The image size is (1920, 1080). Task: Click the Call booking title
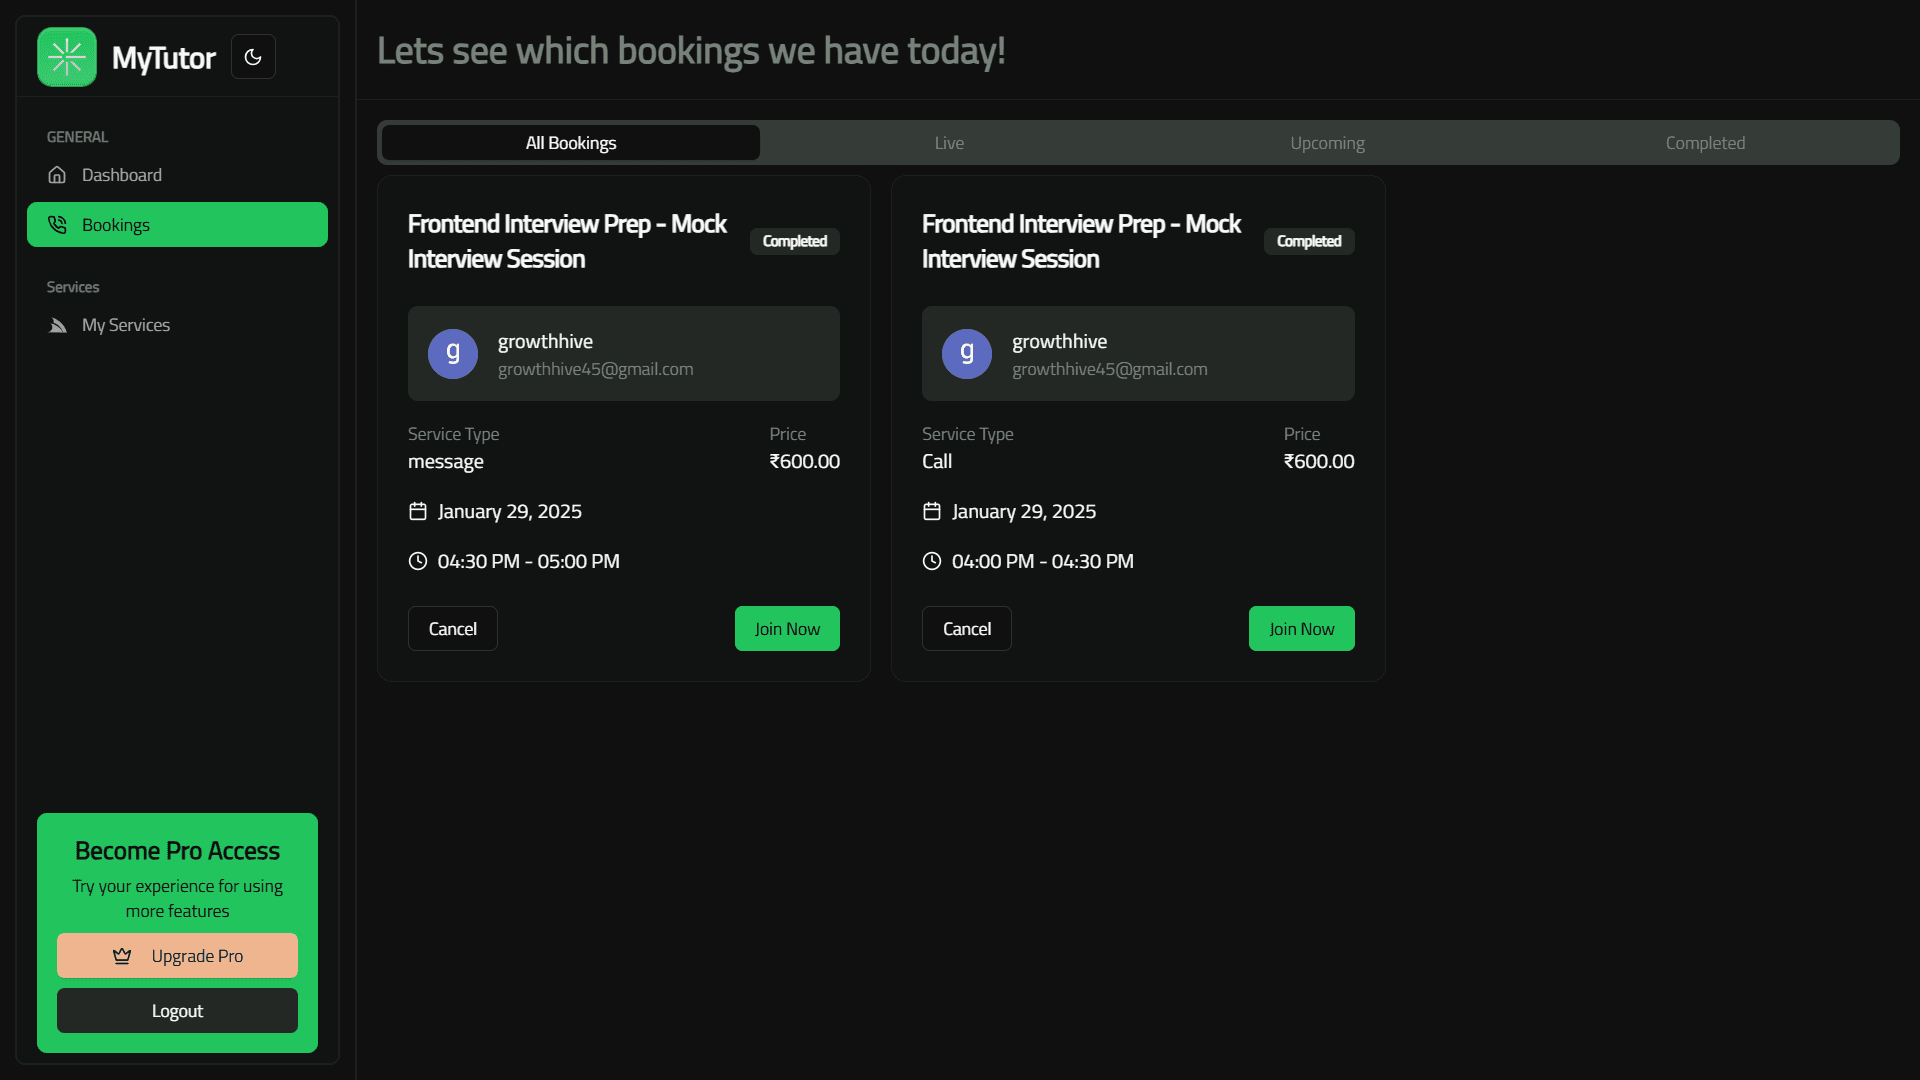(1081, 241)
